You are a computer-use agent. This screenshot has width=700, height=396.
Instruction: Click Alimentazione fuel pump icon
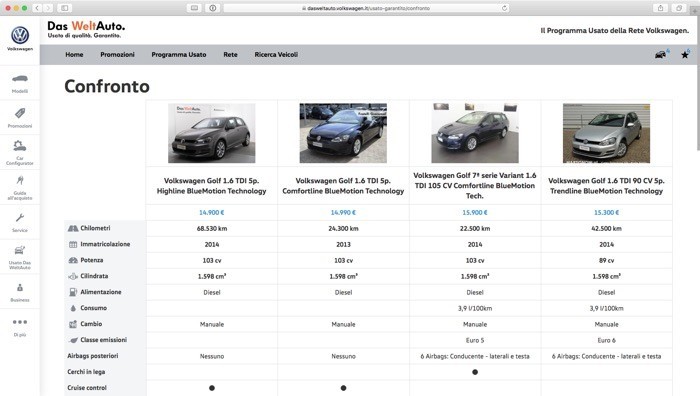pyautogui.click(x=73, y=292)
